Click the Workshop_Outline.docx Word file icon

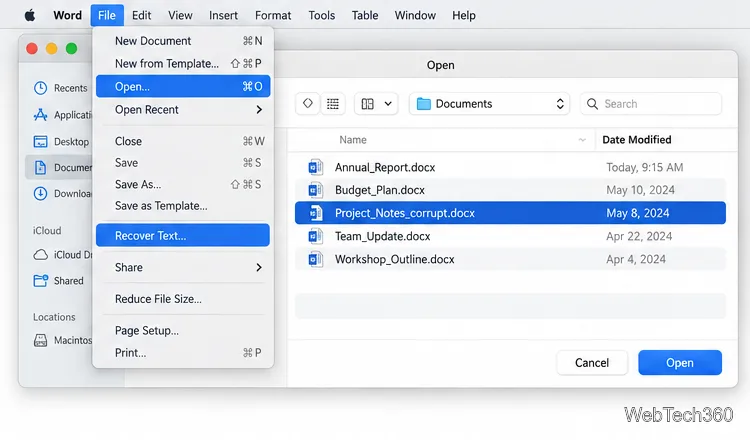315,259
